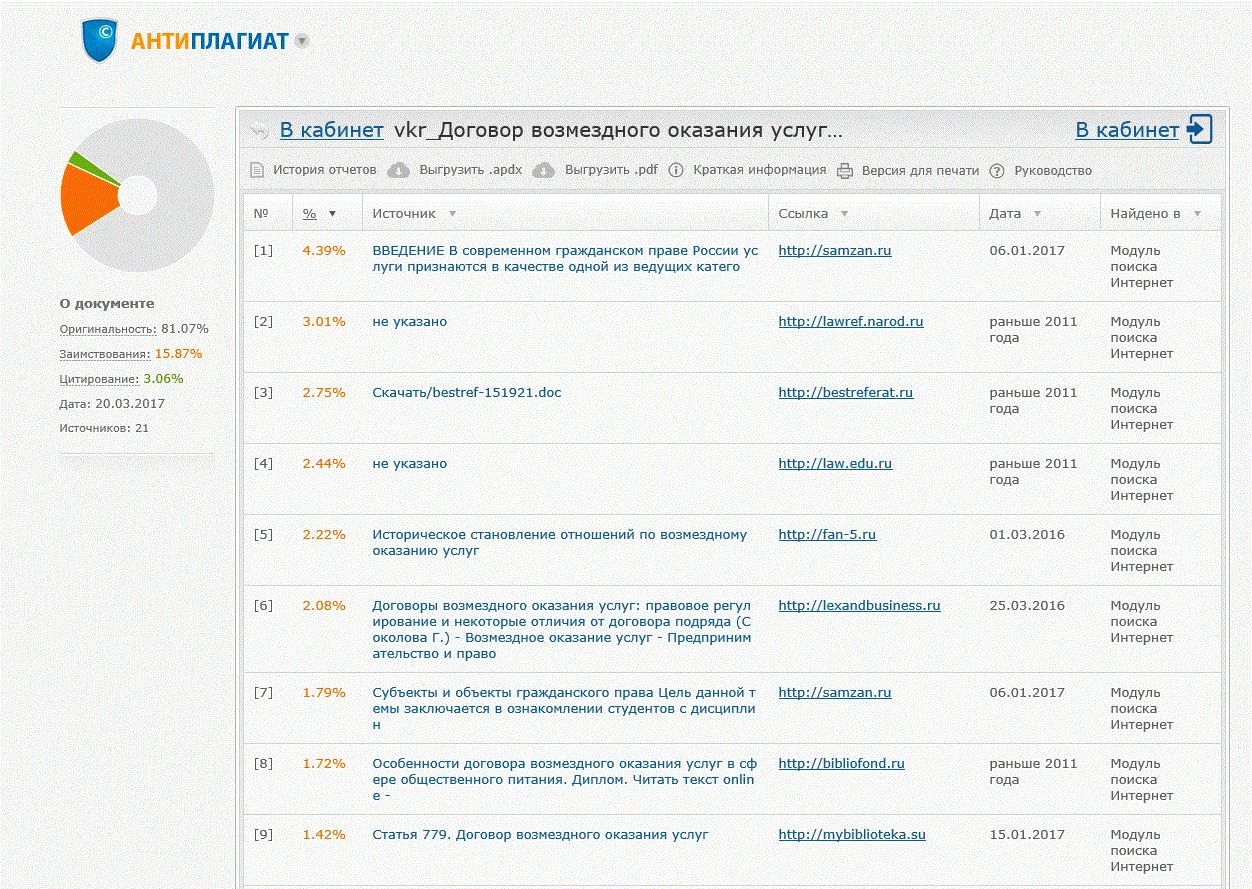Open the Руководство help guide
Screen dimensions: 1252x889
(x=1052, y=170)
